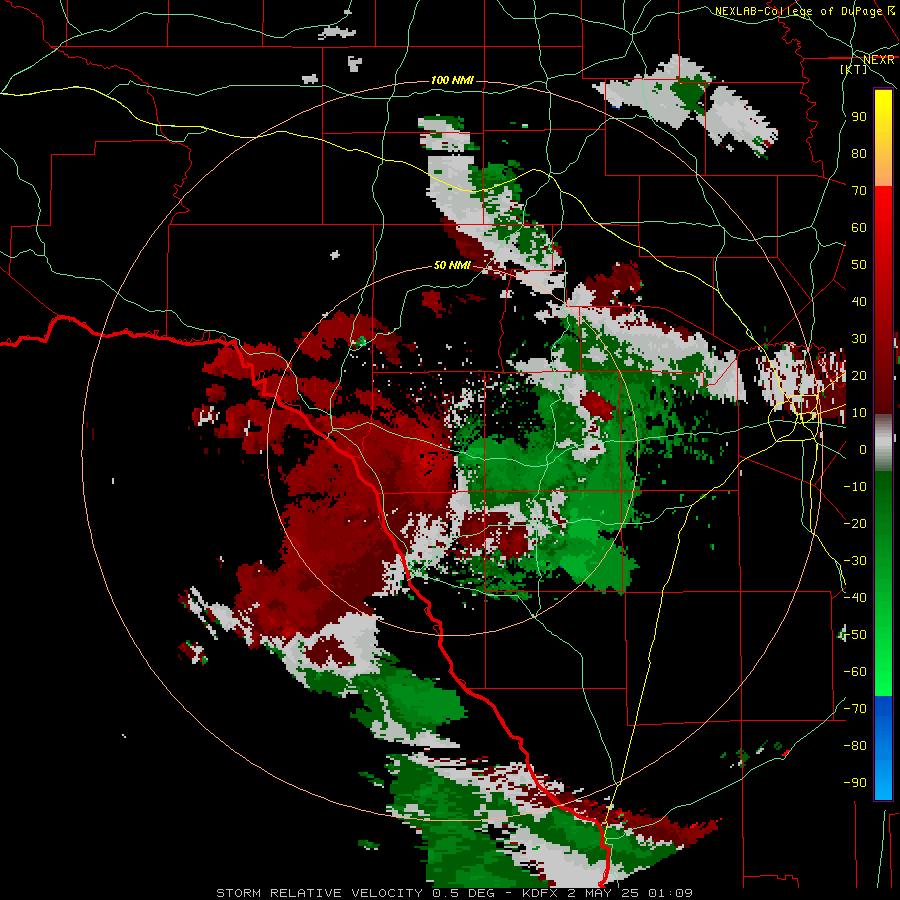Click the -70 value on the velocity scale
900x900 pixels.
tap(855, 709)
